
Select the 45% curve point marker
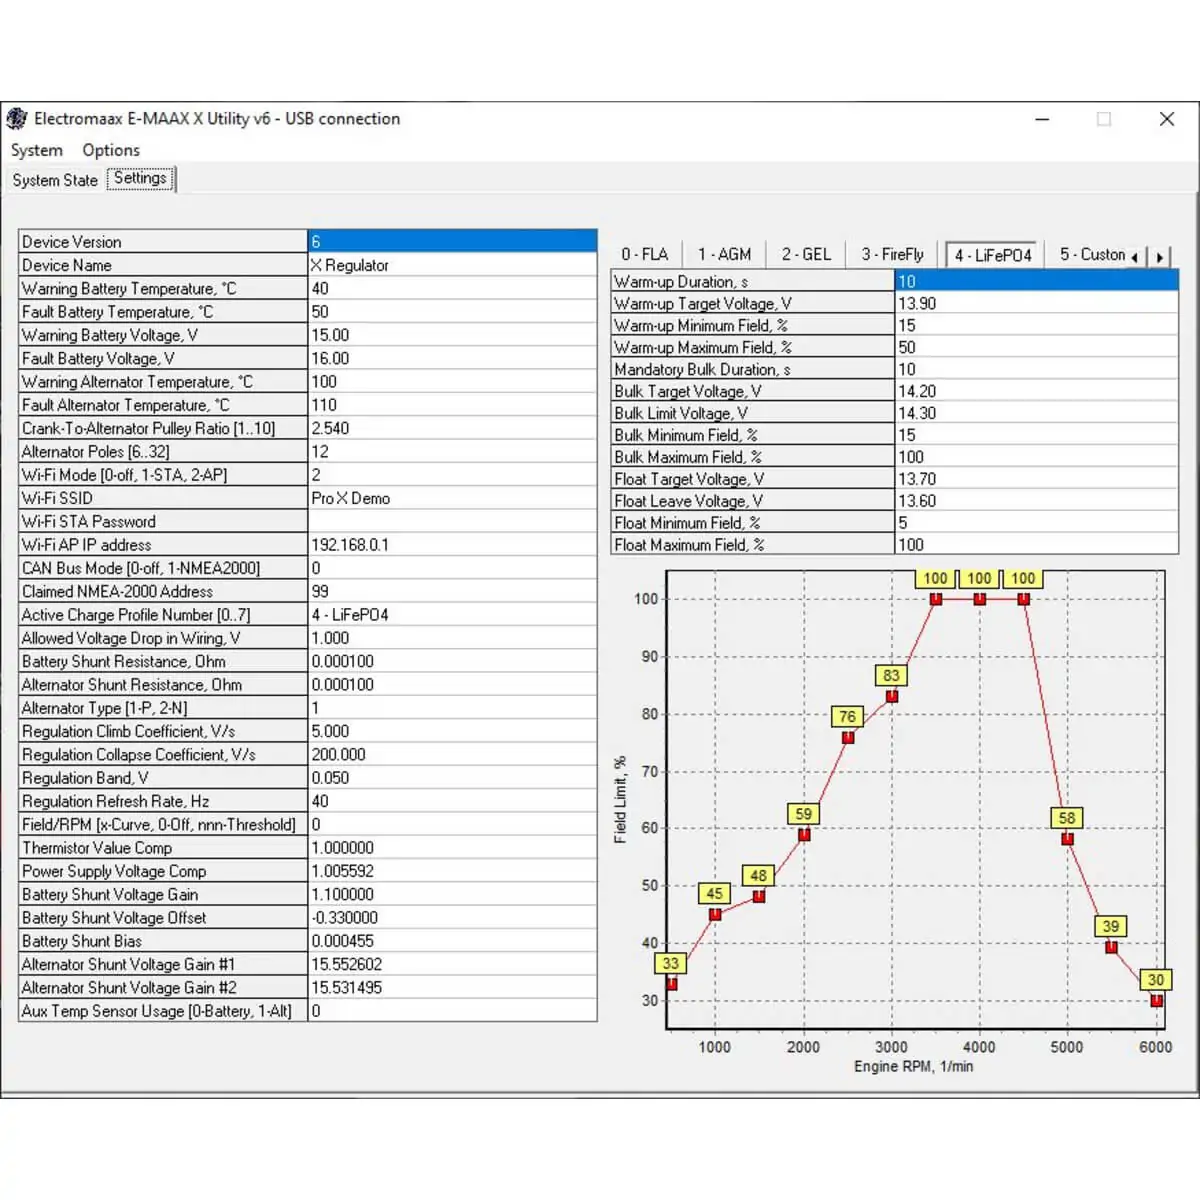click(715, 914)
